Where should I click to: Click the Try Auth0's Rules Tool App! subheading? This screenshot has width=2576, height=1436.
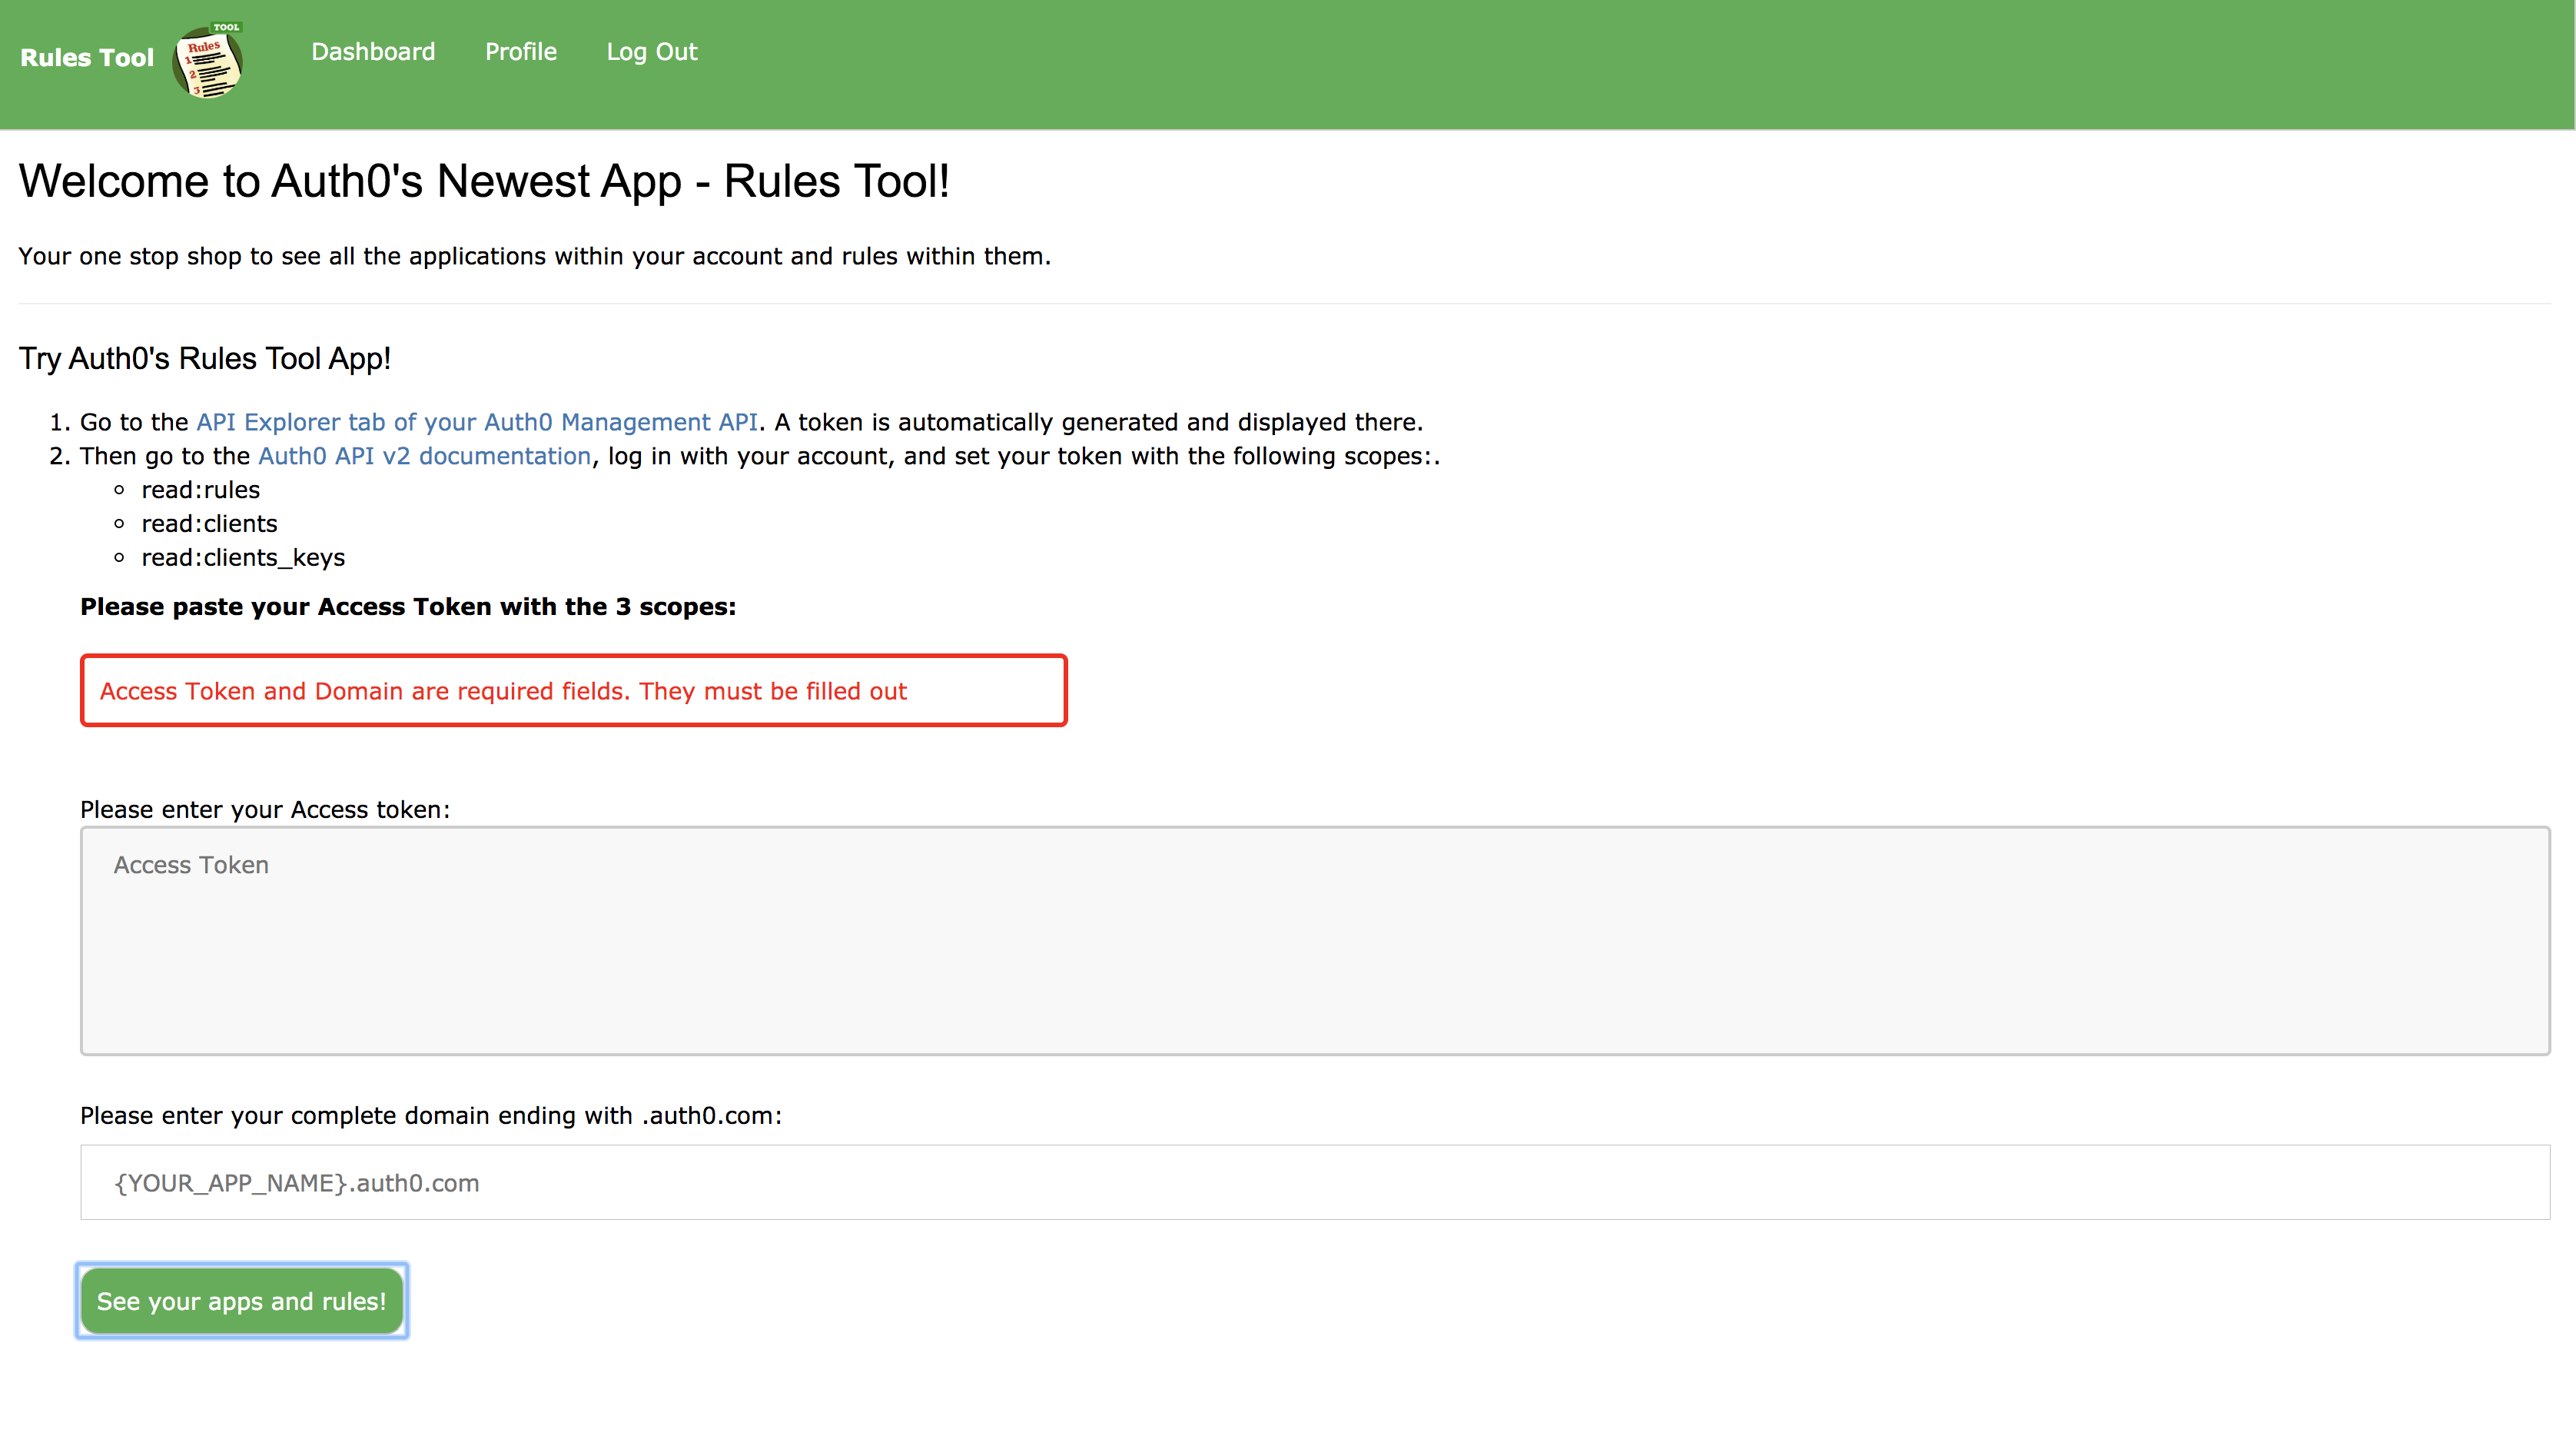point(204,359)
